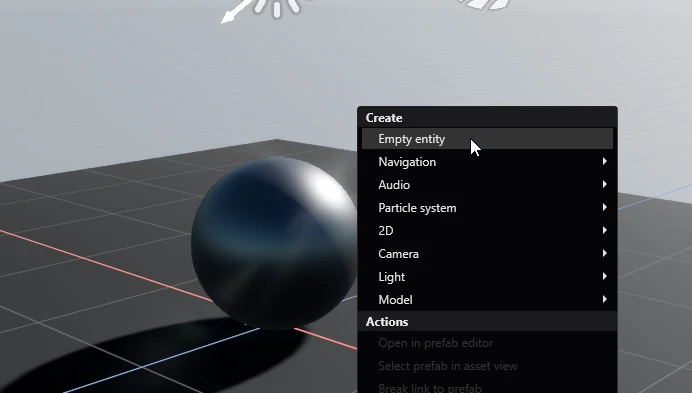Select the dark sphere in the viewport
The image size is (692, 393).
pos(275,243)
